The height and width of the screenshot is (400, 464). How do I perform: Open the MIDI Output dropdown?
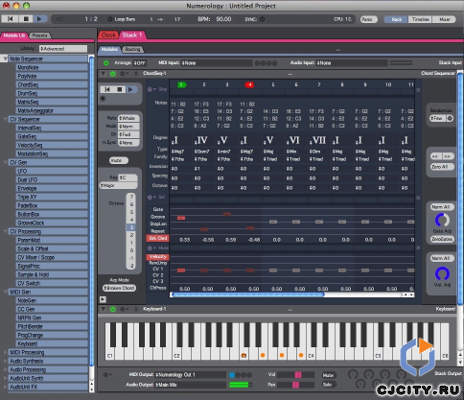[190, 375]
